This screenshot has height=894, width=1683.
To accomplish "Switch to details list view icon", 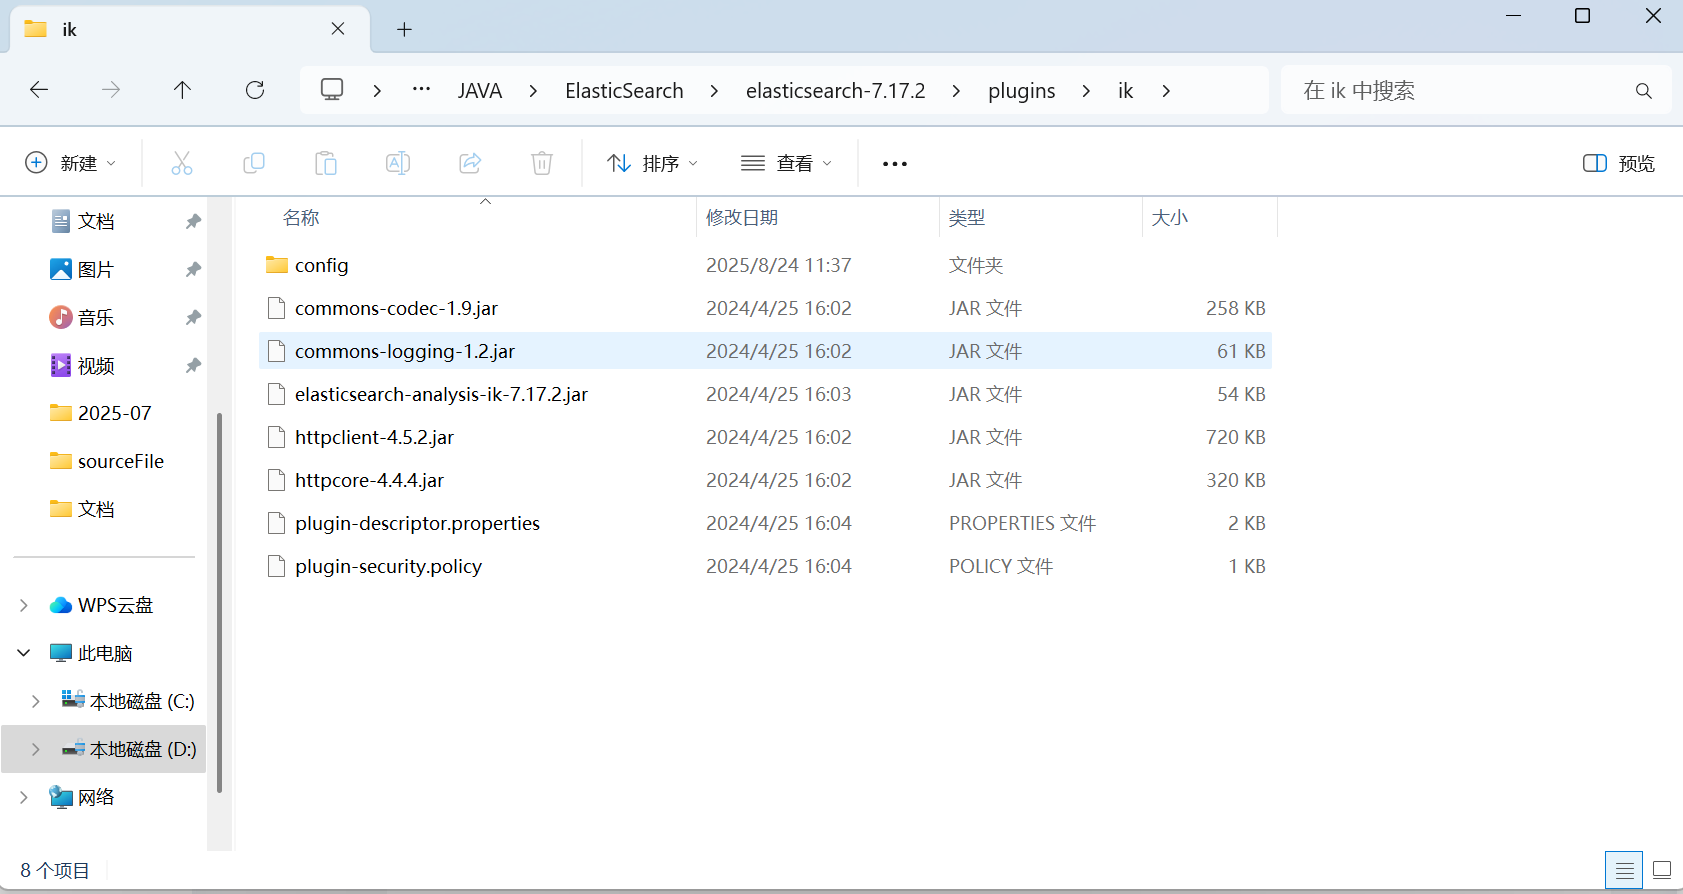I will [1624, 871].
